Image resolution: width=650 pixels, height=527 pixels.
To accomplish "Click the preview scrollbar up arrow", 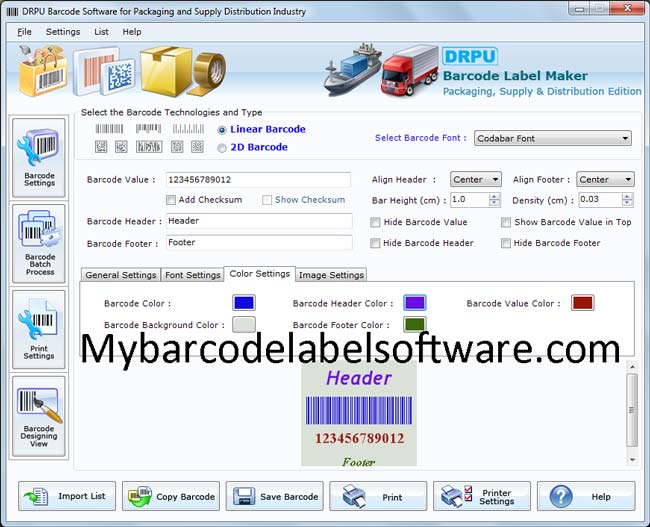I will click(632, 367).
